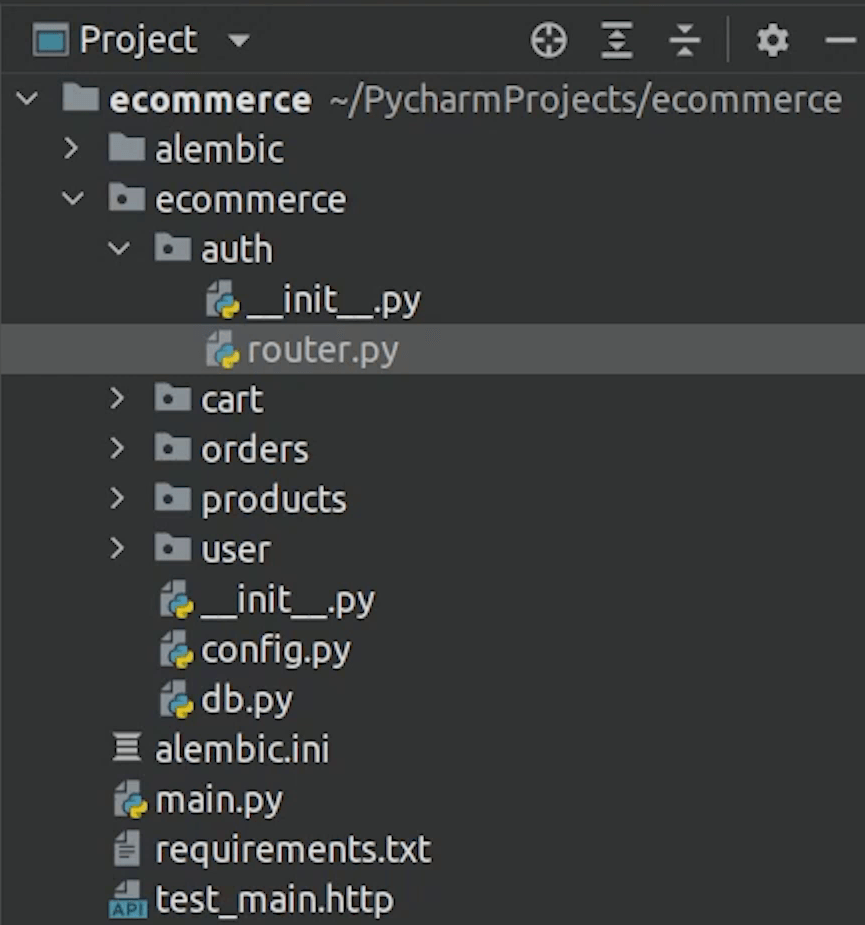Click the Select Opened File crosshair icon
The width and height of the screenshot is (865, 925).
548,41
